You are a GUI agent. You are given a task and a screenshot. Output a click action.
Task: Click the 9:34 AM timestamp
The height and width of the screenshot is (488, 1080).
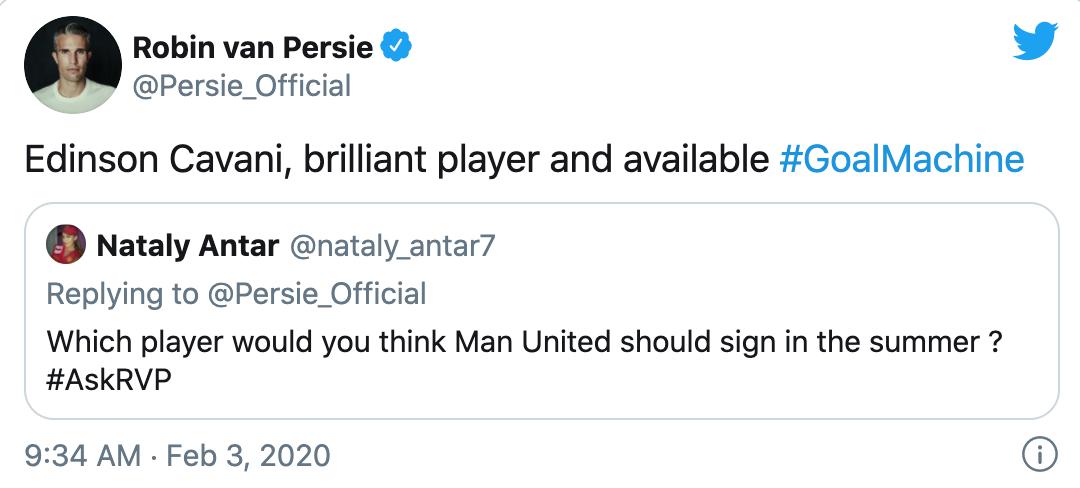click(82, 456)
